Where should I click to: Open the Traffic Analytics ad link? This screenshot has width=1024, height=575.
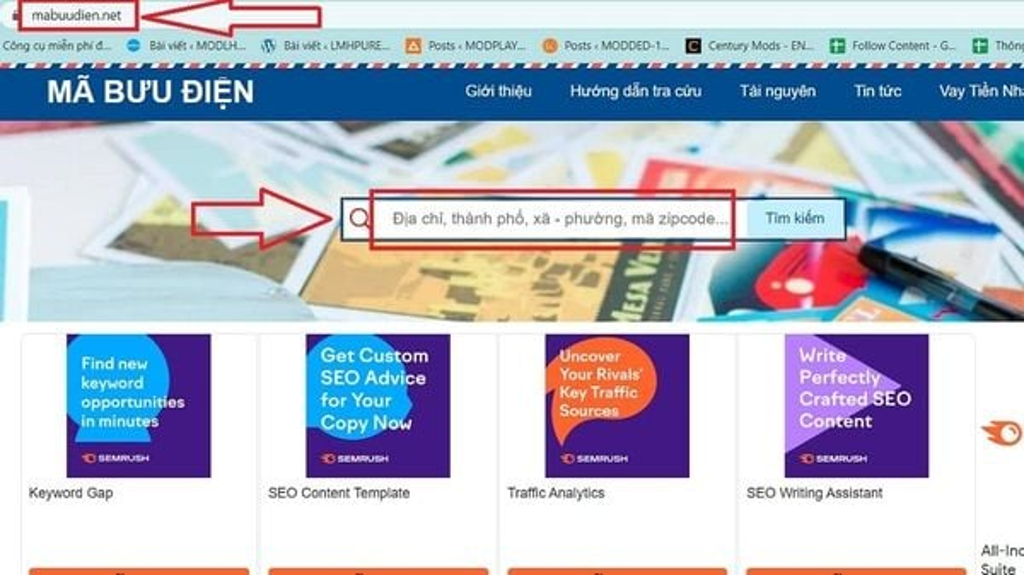click(x=556, y=493)
